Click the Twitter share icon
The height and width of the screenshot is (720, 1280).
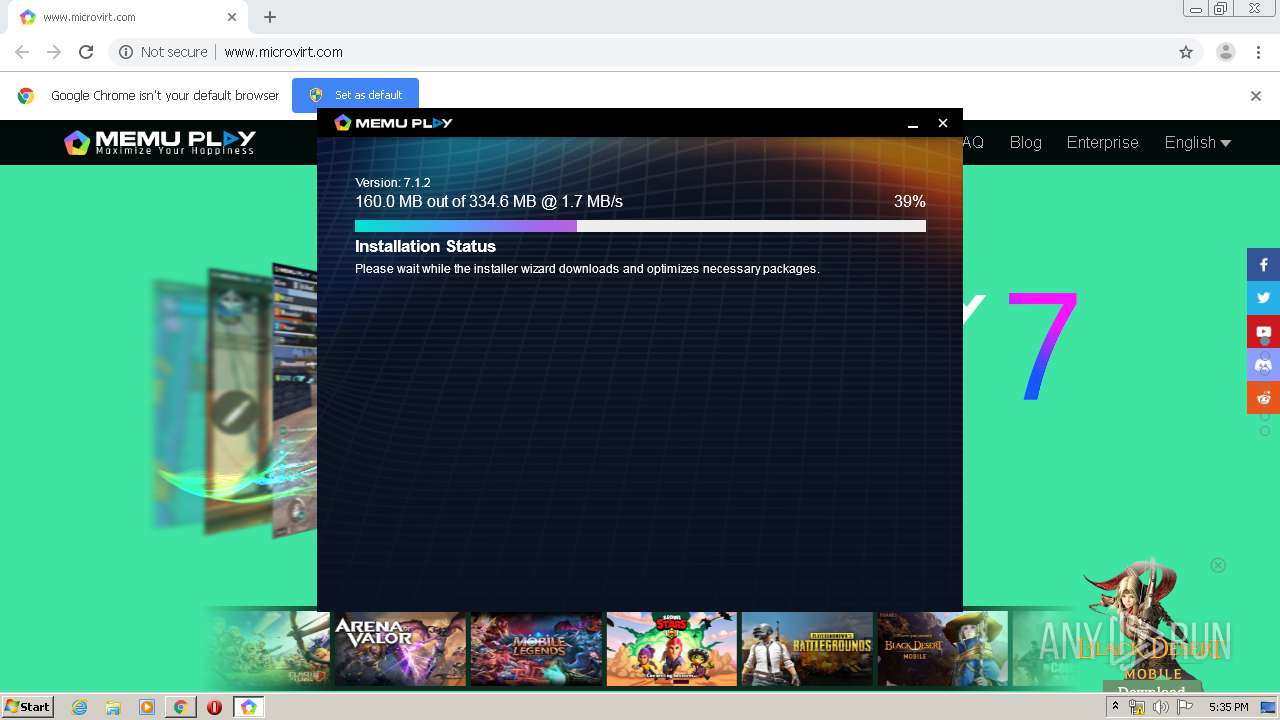[1263, 298]
